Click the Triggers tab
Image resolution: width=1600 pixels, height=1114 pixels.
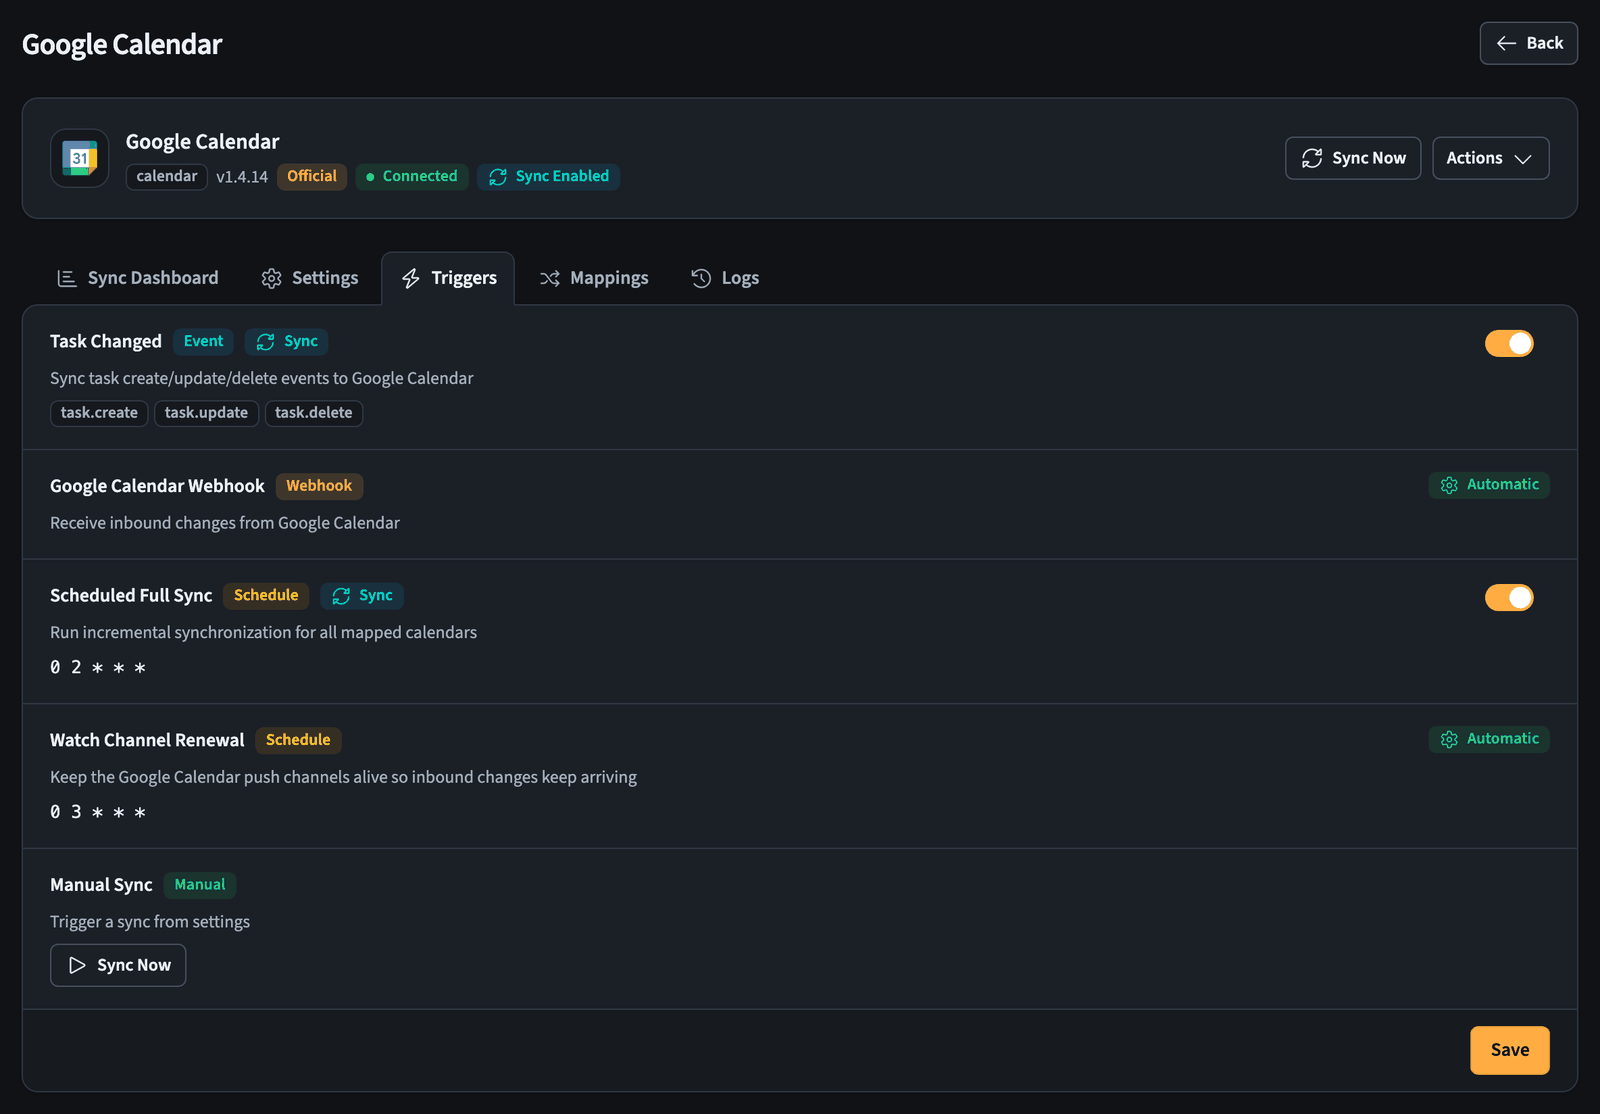coord(448,278)
